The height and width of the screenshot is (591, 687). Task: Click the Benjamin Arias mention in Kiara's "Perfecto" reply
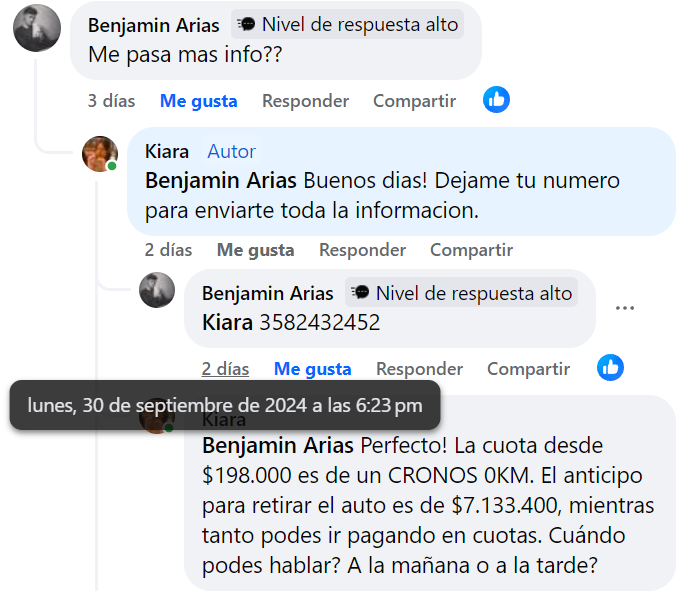point(277,445)
